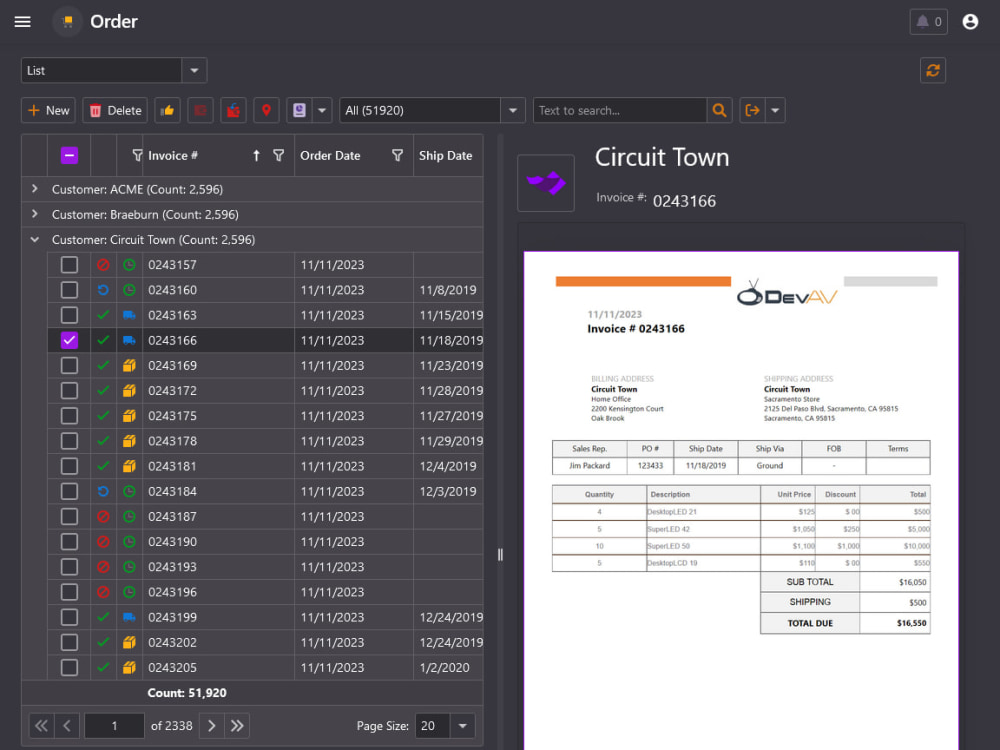The height and width of the screenshot is (750, 1000).
Task: Check the box for invoice 0243160
Action: (70, 290)
